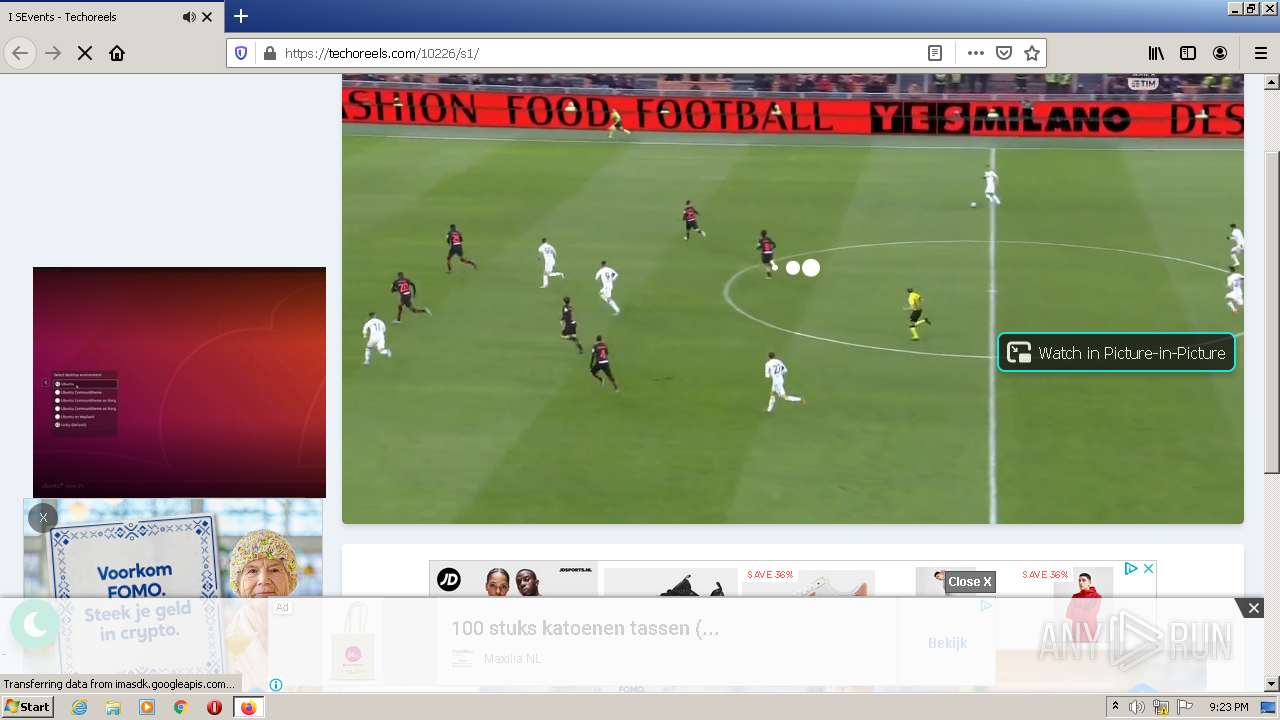Launch Internet Explorer from taskbar
Image resolution: width=1280 pixels, height=720 pixels.
[80, 707]
